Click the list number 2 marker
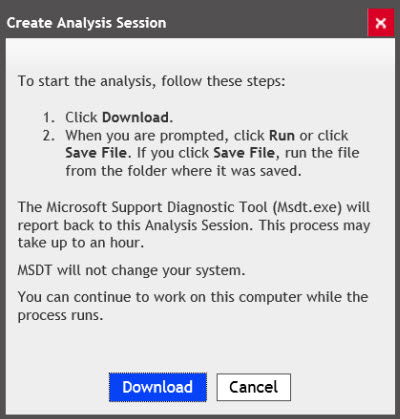Screen dimensions: 400x419 click(49, 136)
